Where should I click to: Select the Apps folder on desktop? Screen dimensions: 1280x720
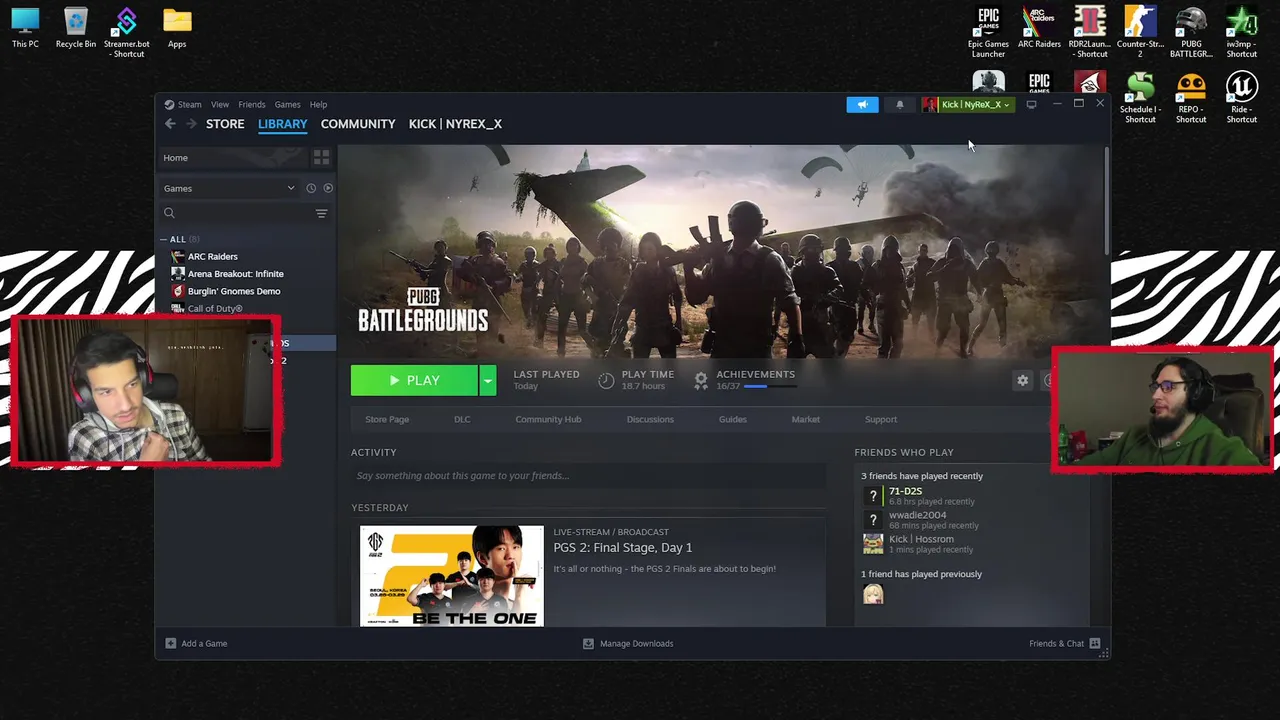177,28
